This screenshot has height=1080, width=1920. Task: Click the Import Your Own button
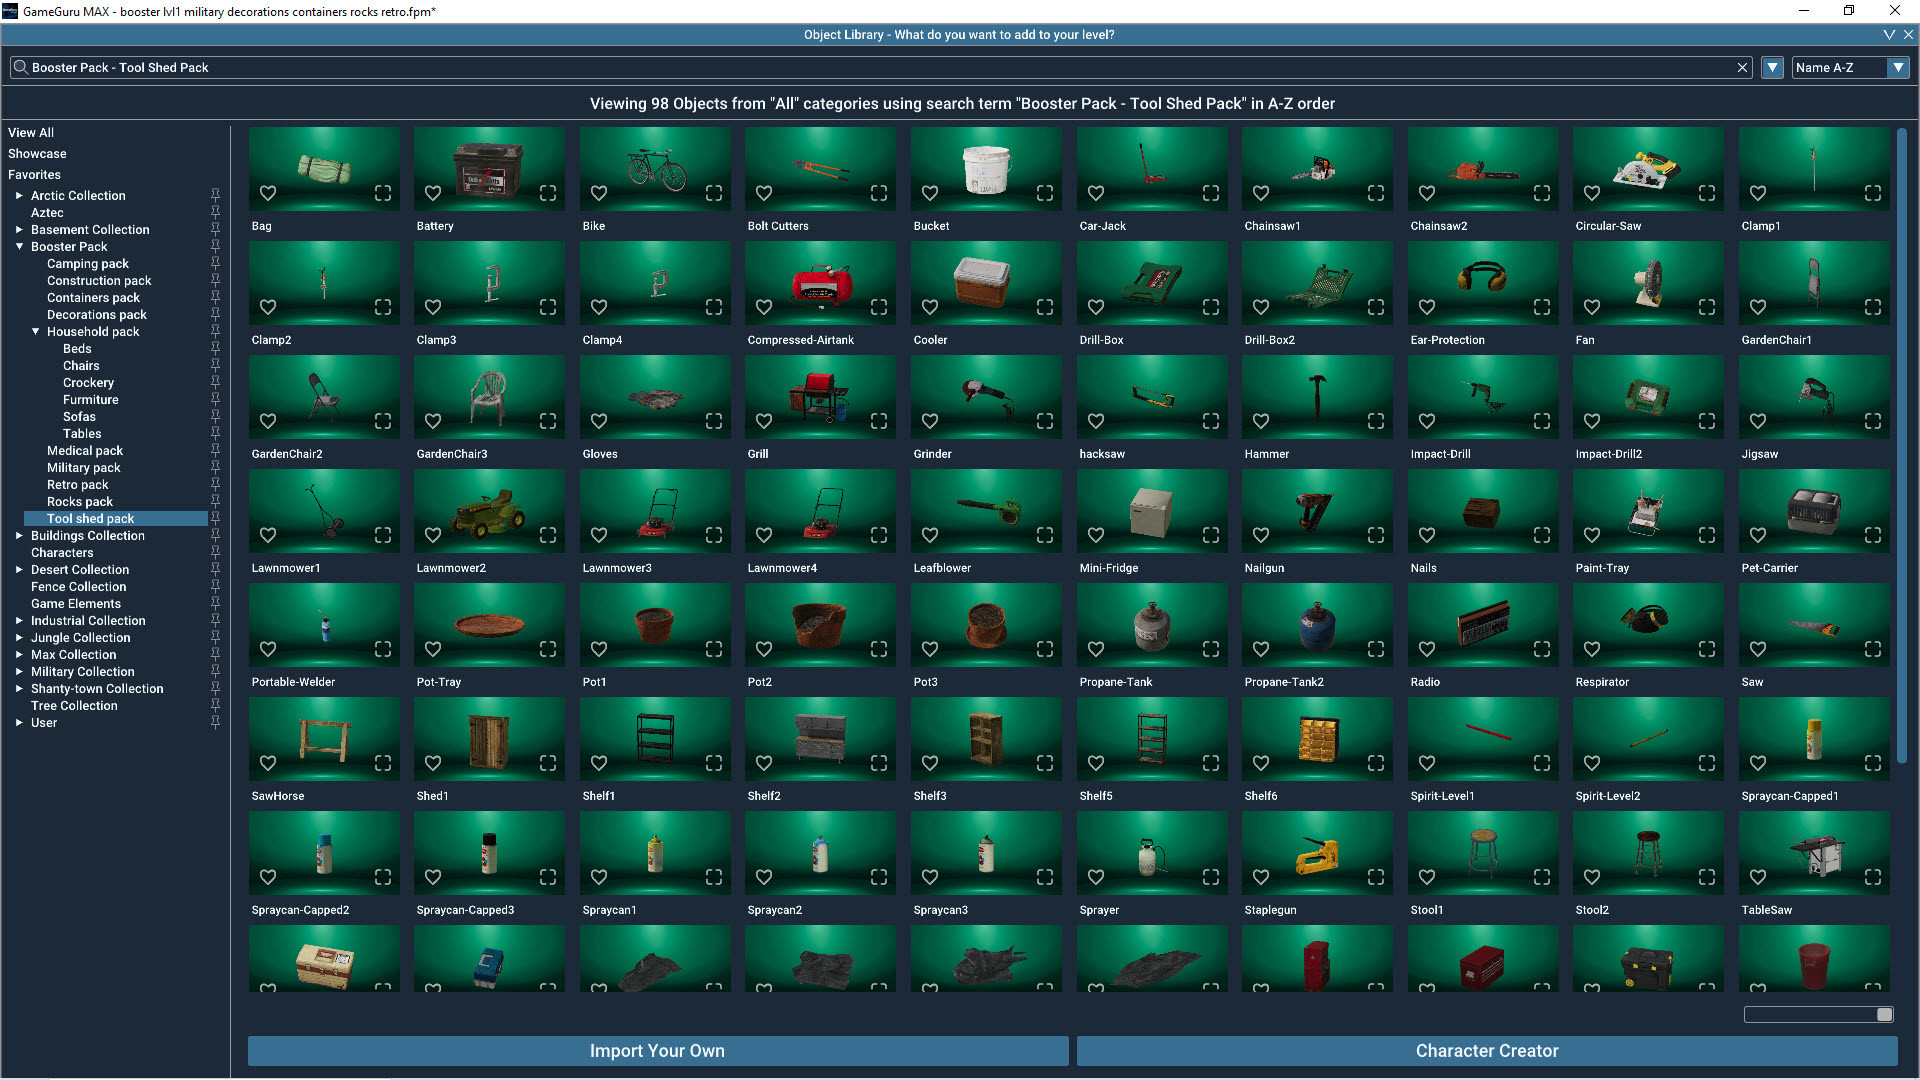[657, 1051]
